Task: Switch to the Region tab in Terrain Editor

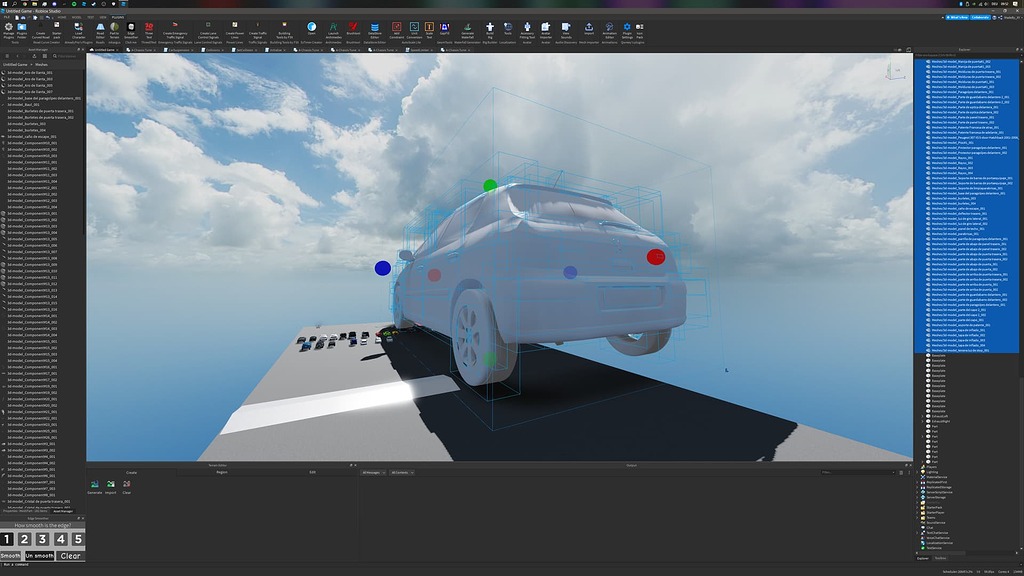Action: (x=221, y=472)
